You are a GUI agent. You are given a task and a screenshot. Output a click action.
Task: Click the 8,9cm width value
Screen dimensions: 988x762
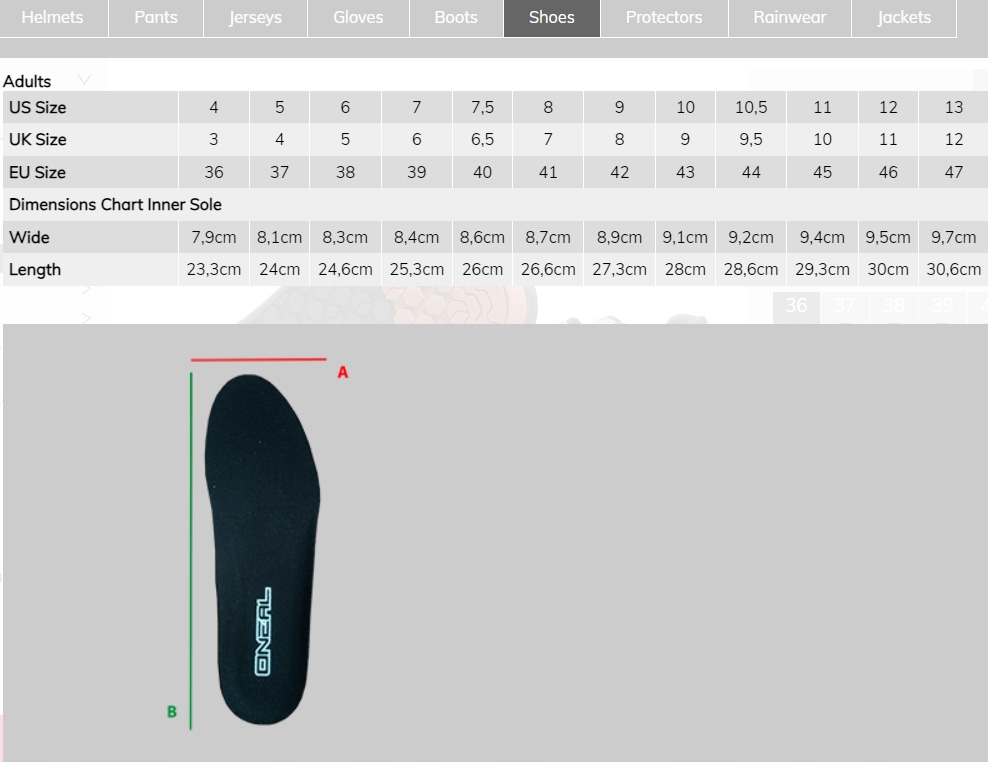point(620,237)
